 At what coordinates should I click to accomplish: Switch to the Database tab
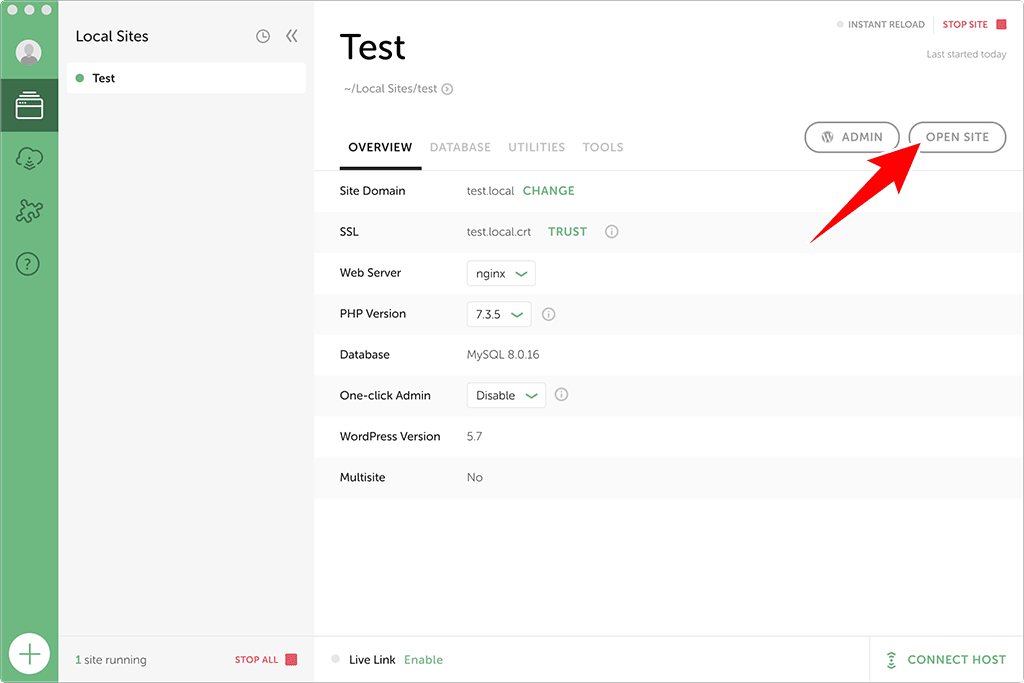click(460, 148)
